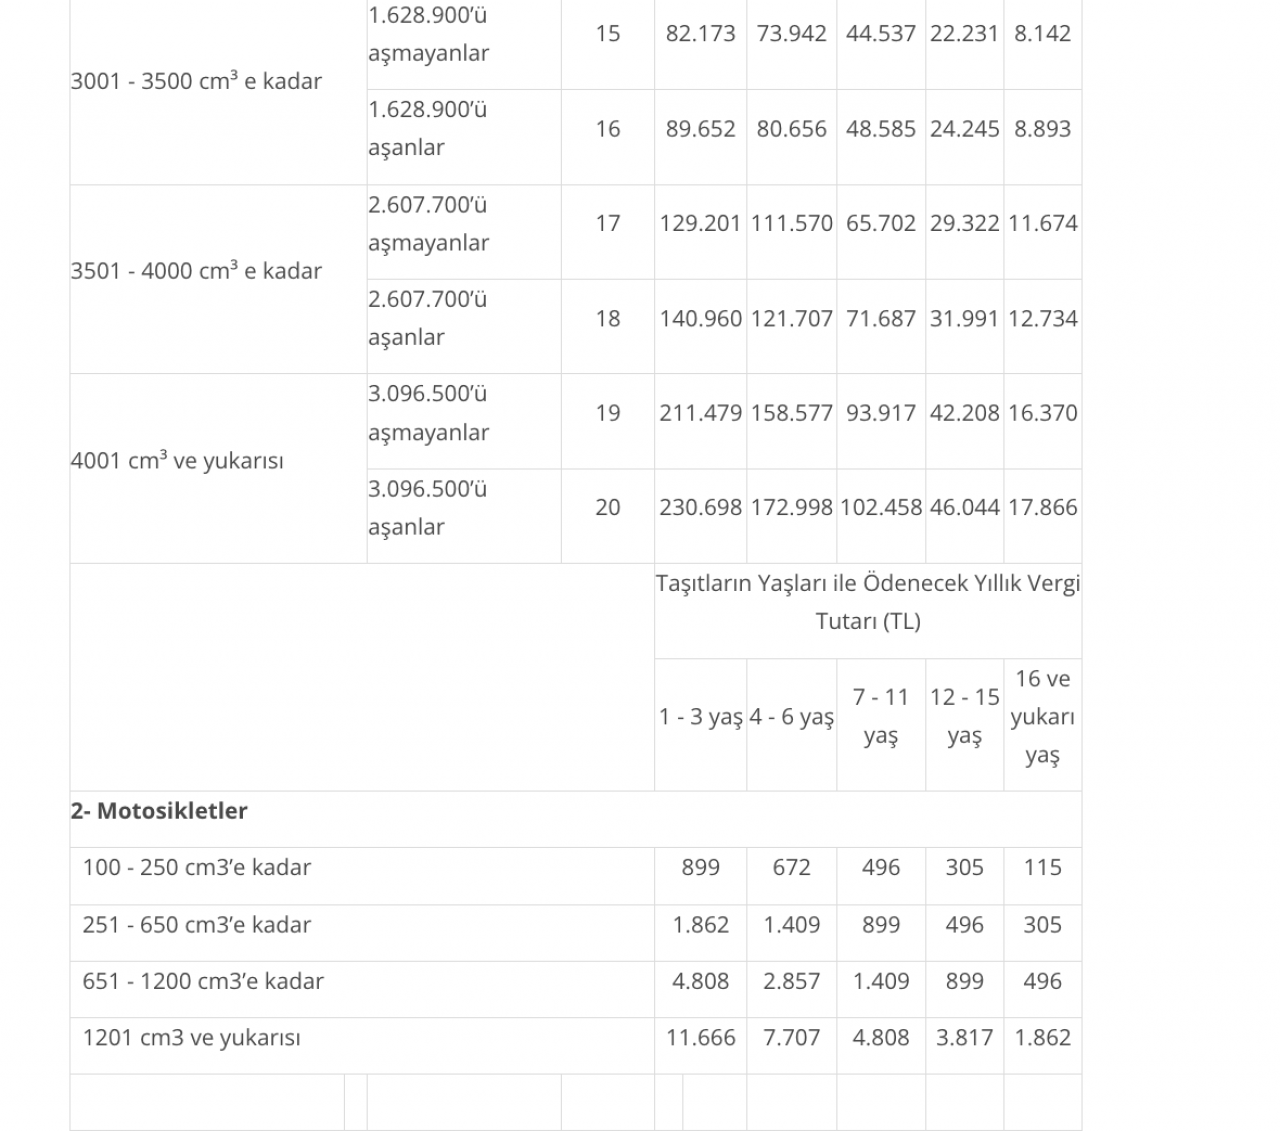Image resolution: width=1280 pixels, height=1131 pixels.
Task: Select the tax value 82.173
Action: coord(700,33)
